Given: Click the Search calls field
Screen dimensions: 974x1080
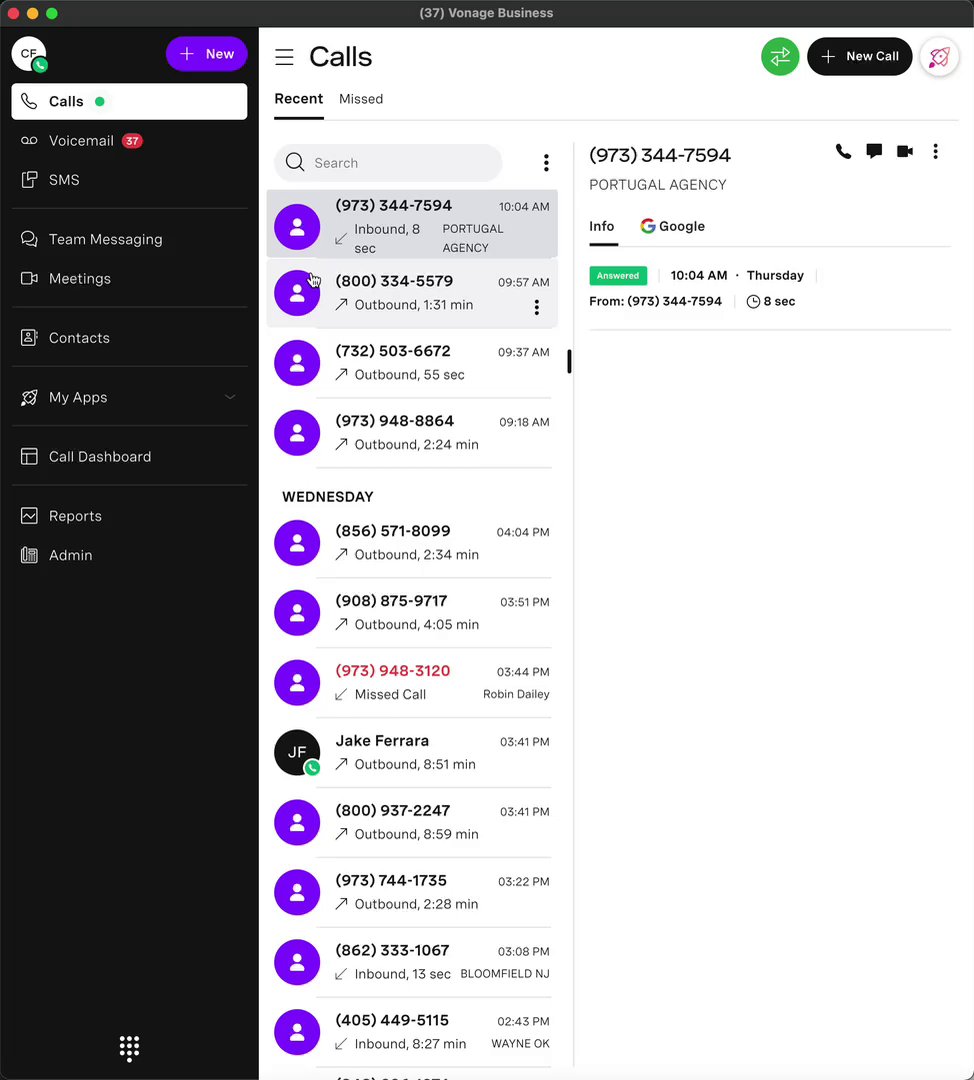Looking at the screenshot, I should click(x=388, y=163).
